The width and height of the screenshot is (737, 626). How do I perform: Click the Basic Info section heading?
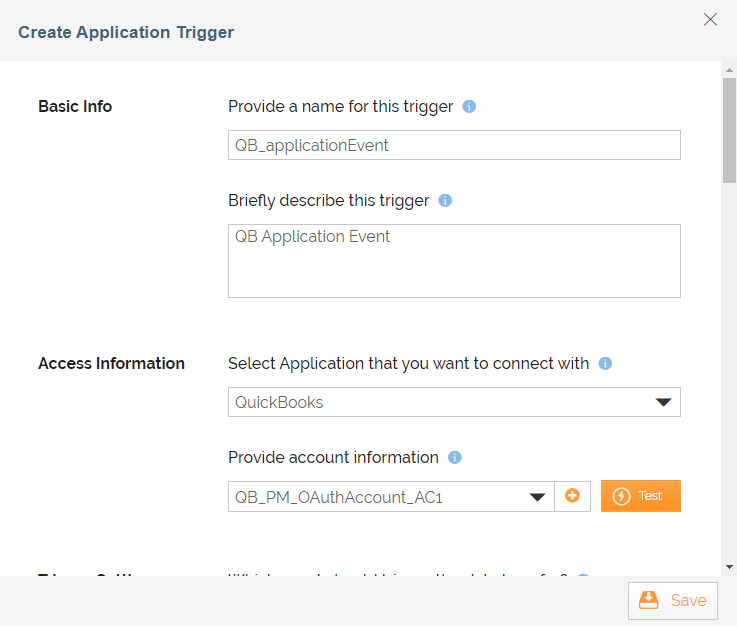click(x=75, y=106)
